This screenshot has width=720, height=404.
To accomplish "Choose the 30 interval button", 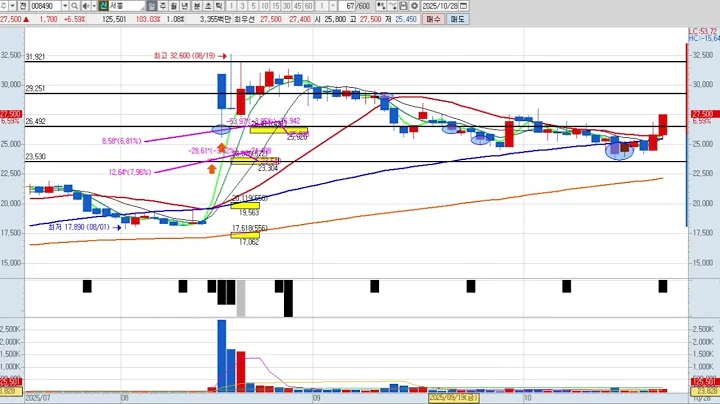I will pos(287,6).
